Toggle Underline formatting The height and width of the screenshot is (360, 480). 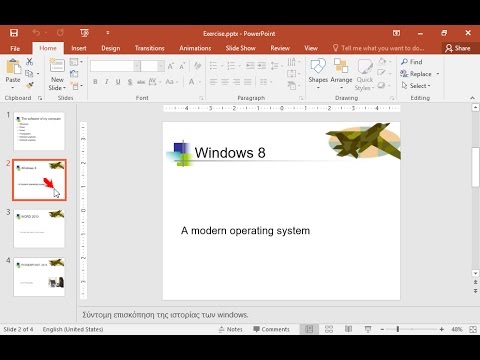click(118, 82)
